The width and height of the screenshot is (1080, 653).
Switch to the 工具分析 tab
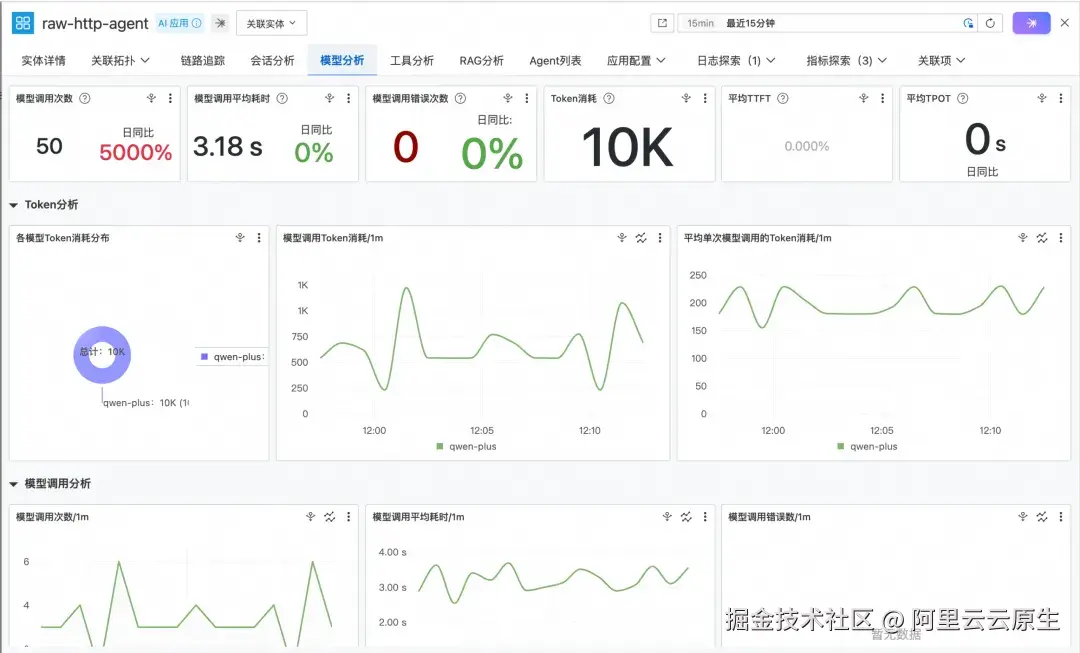412,61
